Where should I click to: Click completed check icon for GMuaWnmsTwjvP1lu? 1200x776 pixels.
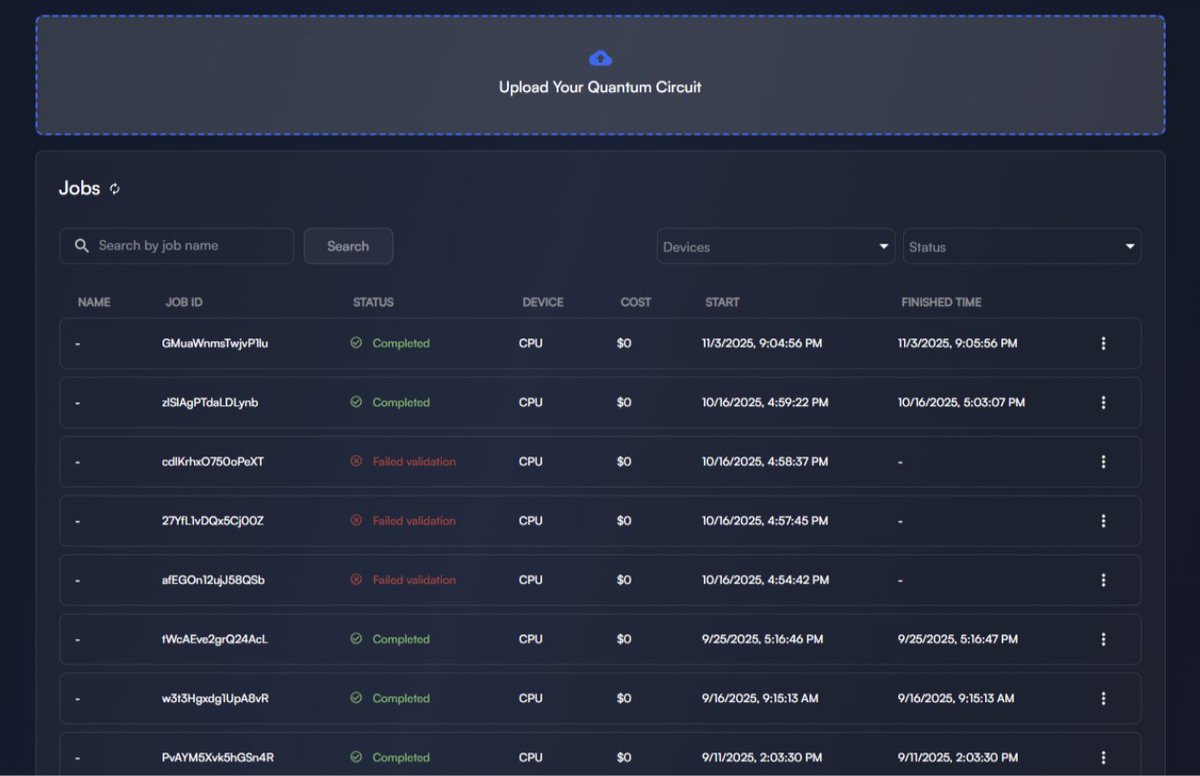coord(356,343)
